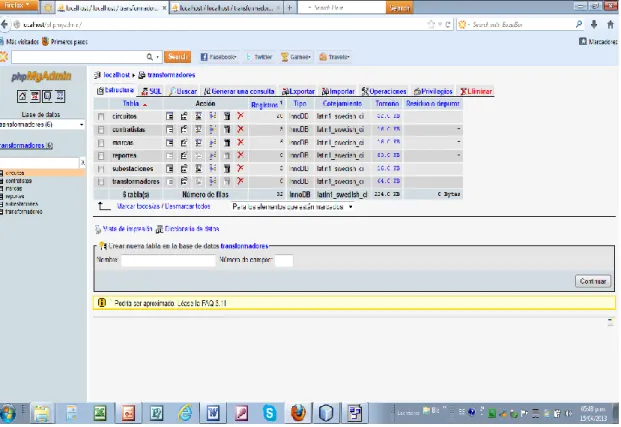Sort by the Tabla column header
This screenshot has width=621, height=427.
[x=131, y=104]
